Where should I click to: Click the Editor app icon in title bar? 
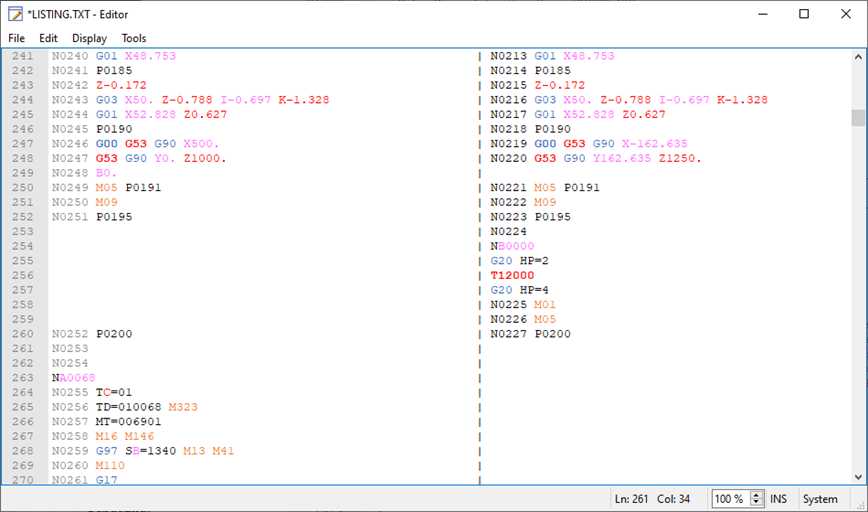(16, 14)
